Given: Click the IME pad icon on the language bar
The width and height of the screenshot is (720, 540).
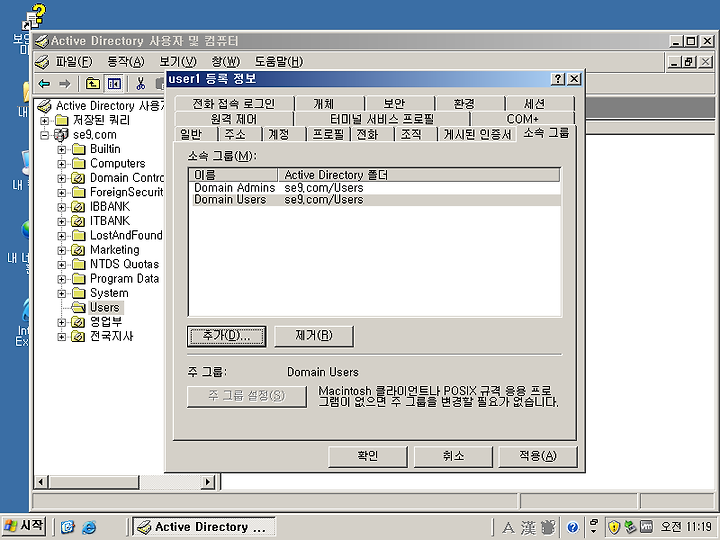Looking at the screenshot, I should tap(548, 528).
